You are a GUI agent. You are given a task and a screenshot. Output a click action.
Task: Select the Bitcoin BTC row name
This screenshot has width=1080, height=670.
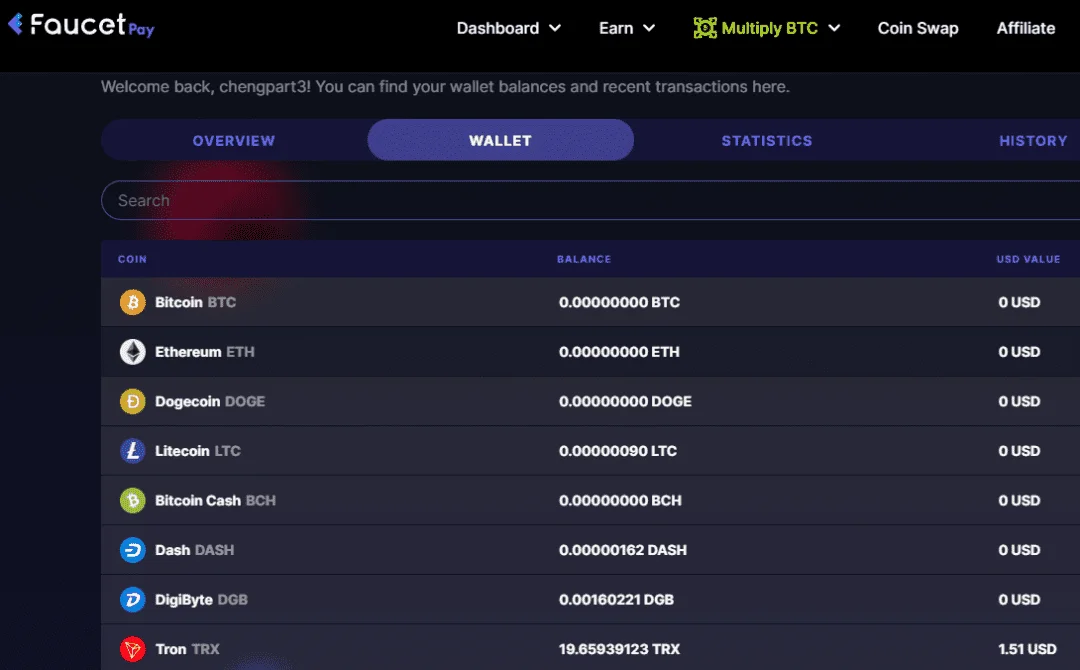(x=196, y=302)
